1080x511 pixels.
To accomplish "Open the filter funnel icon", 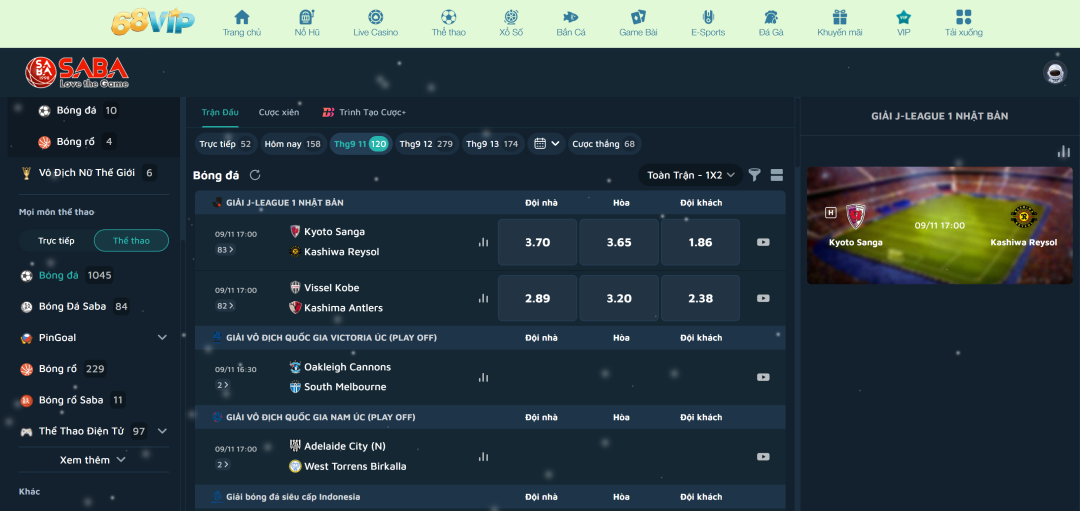I will pos(755,175).
